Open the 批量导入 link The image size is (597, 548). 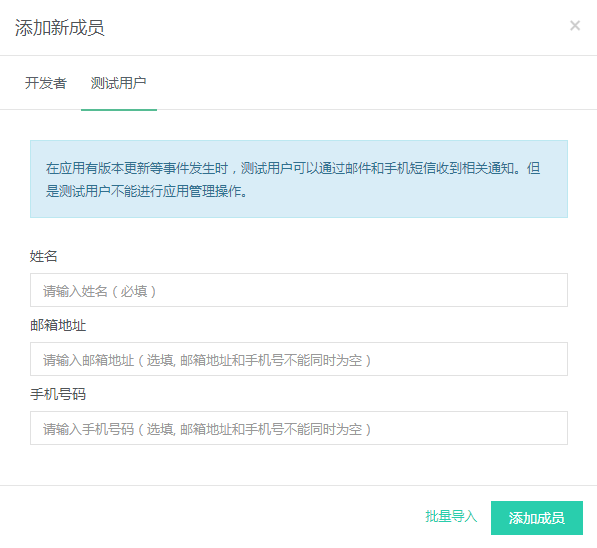451,517
